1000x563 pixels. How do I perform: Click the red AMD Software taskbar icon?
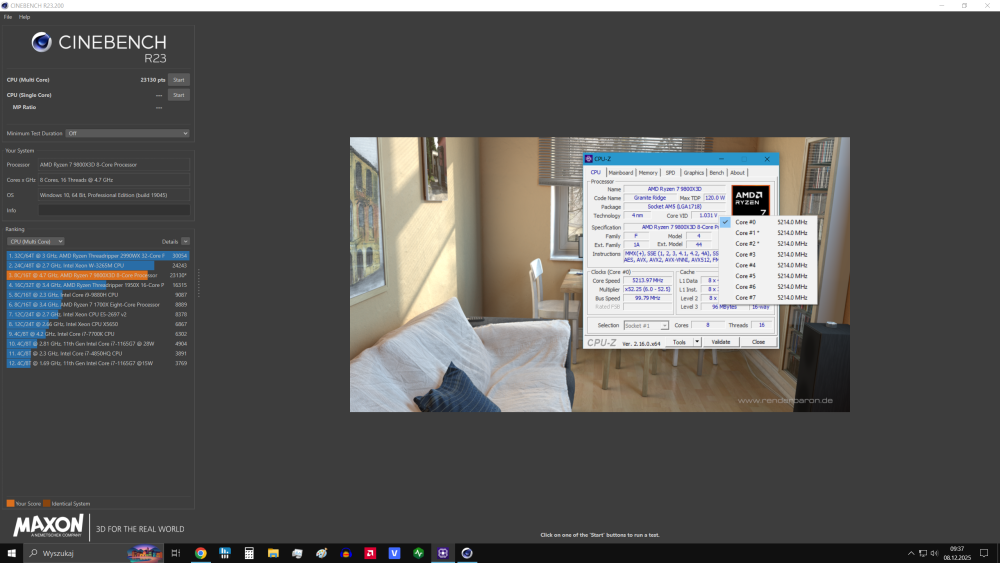point(370,553)
